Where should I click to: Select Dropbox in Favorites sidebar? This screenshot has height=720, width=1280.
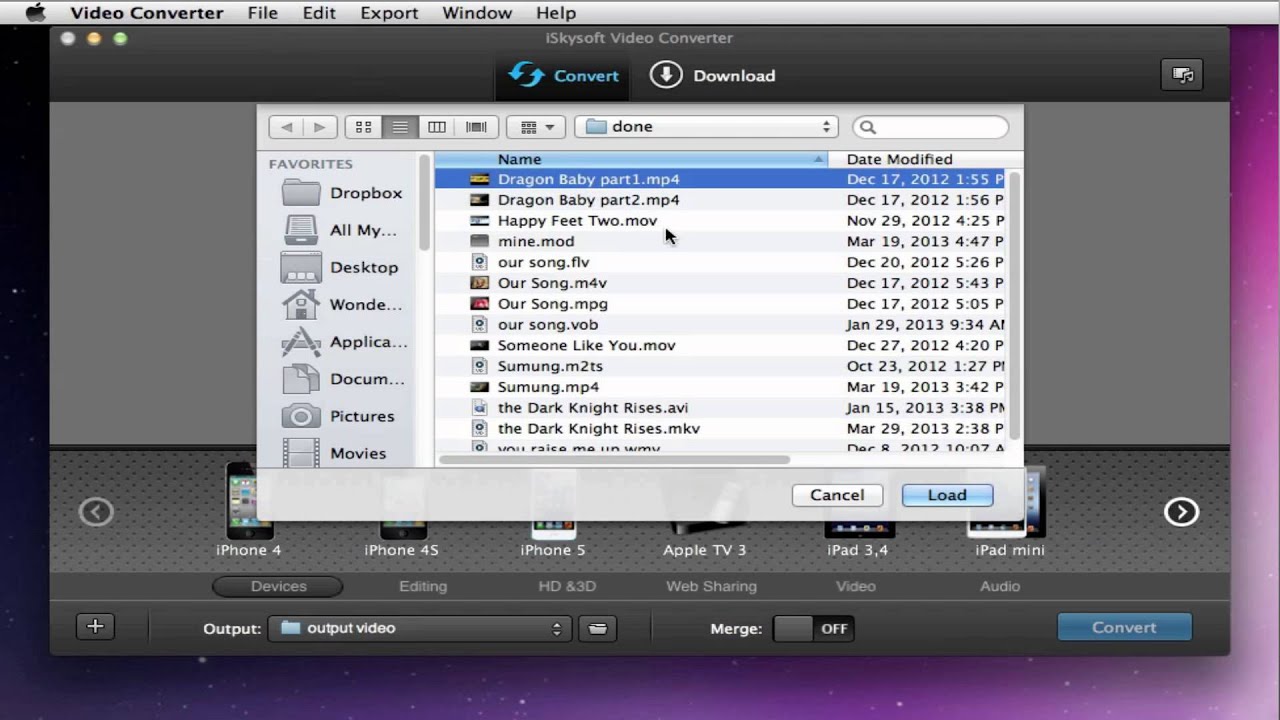tap(342, 193)
